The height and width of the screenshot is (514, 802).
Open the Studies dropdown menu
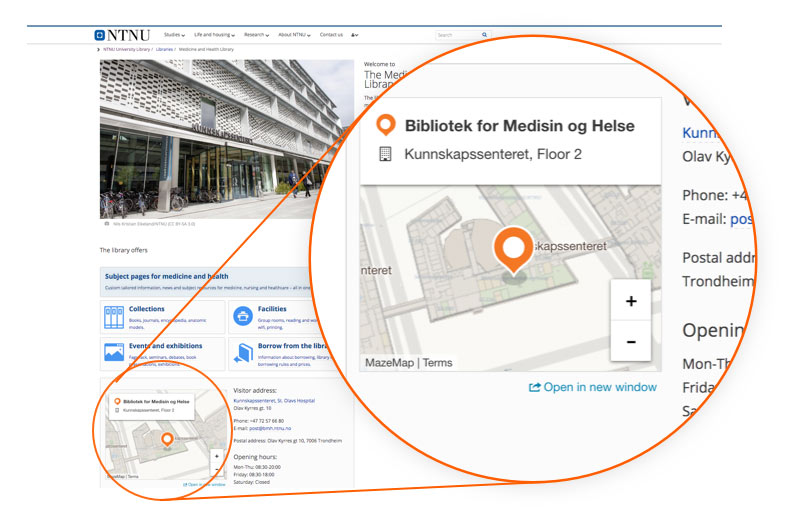[174, 35]
